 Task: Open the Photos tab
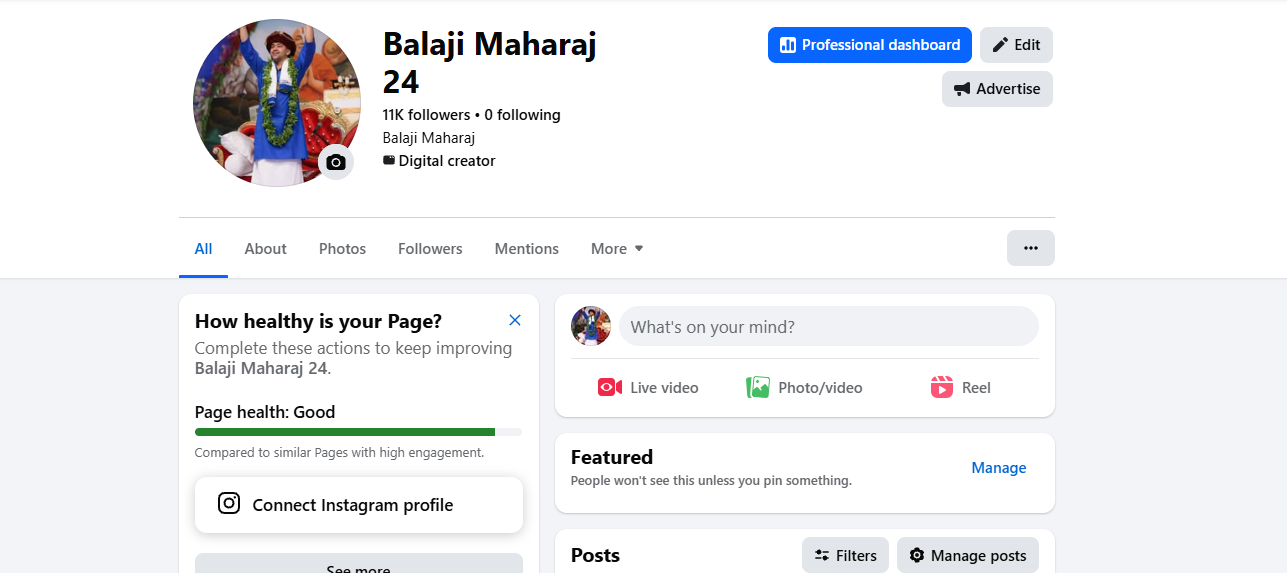coord(342,249)
